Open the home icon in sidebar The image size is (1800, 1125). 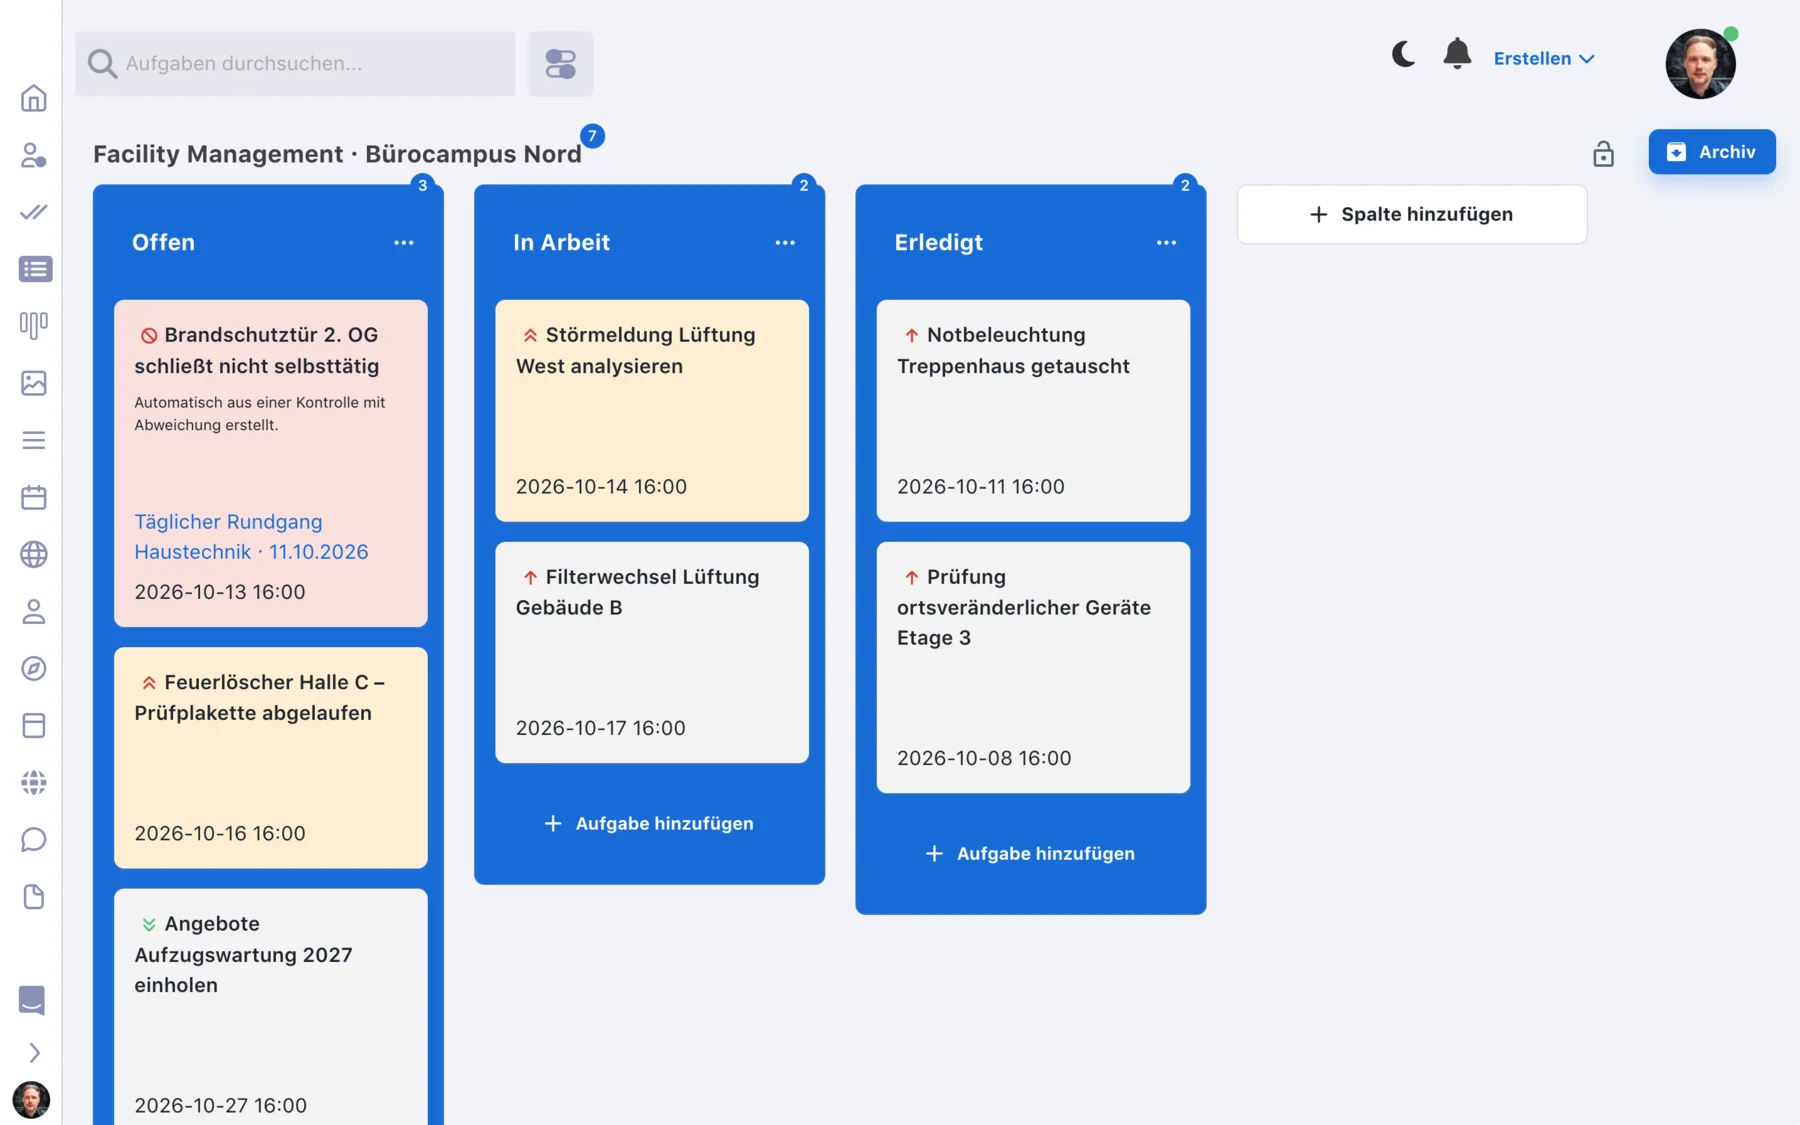pos(33,98)
